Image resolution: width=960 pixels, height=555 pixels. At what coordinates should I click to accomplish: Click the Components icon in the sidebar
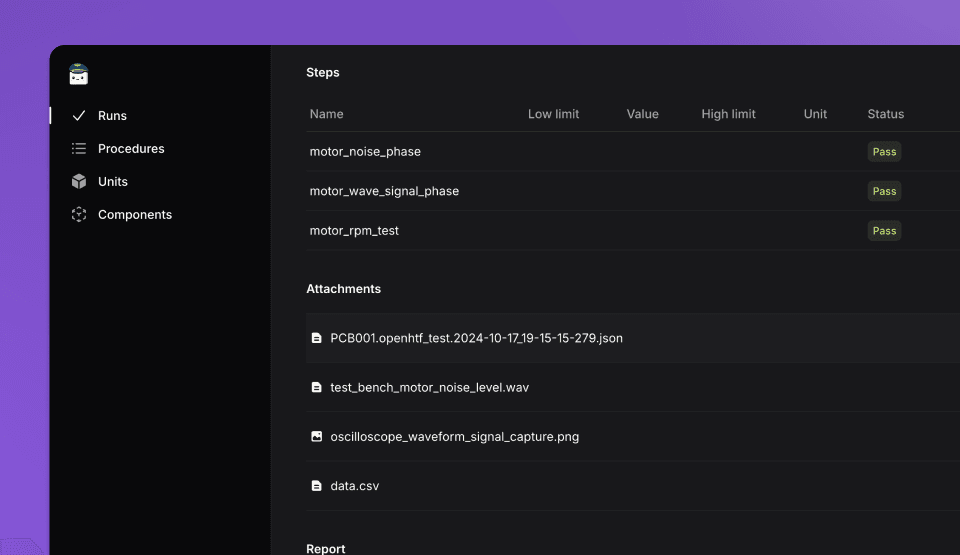(x=78, y=214)
